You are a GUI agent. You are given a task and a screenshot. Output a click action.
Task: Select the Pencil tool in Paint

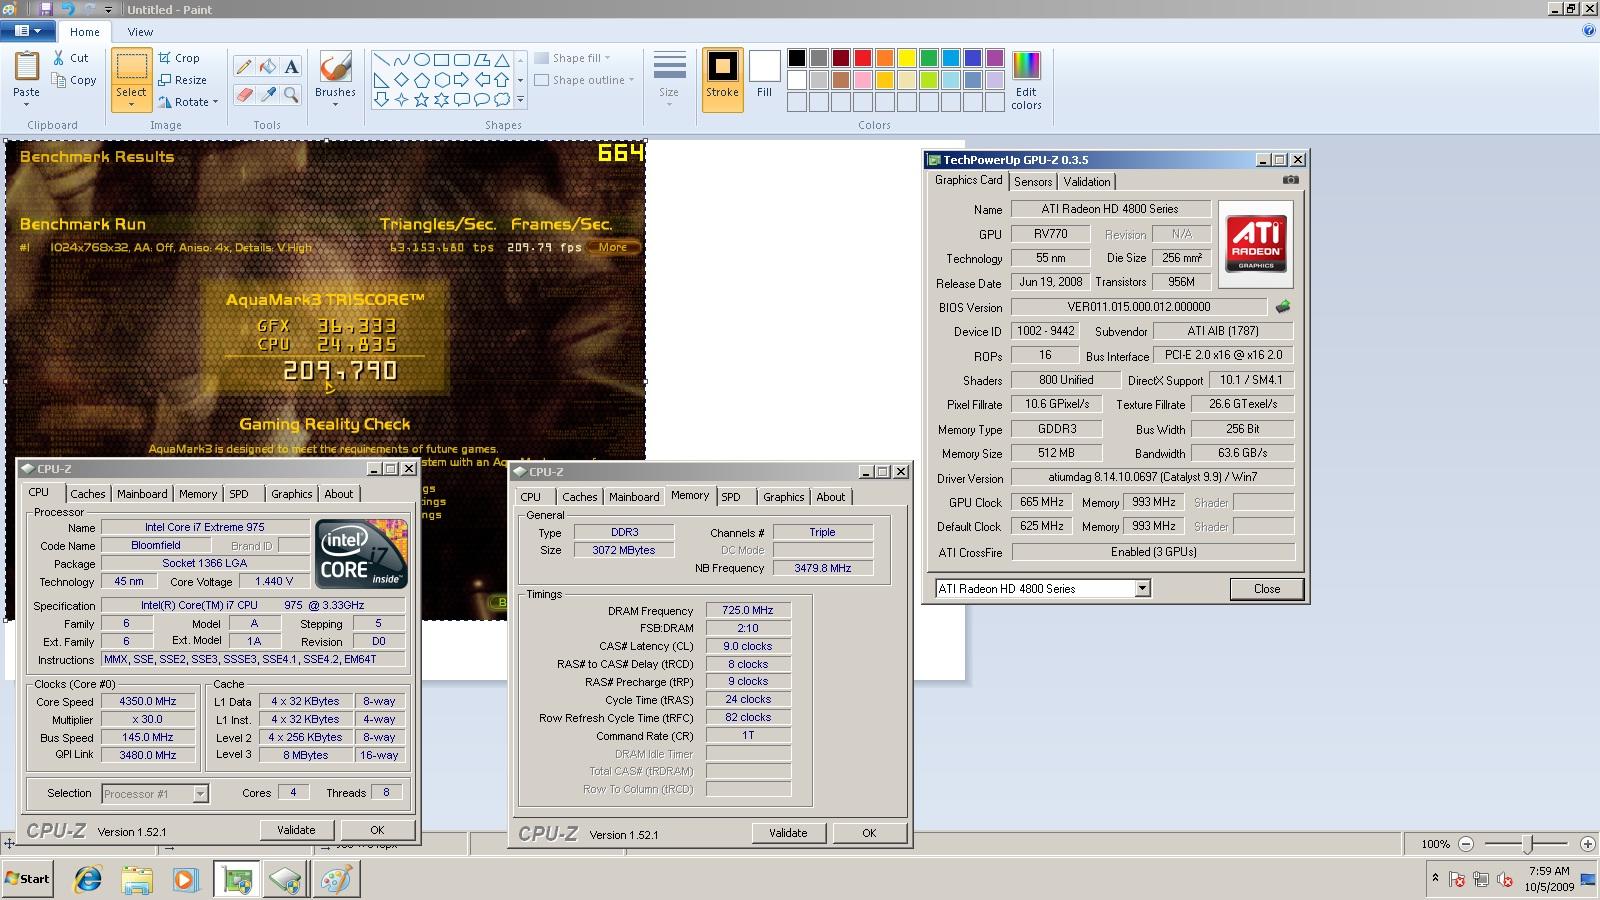click(243, 67)
